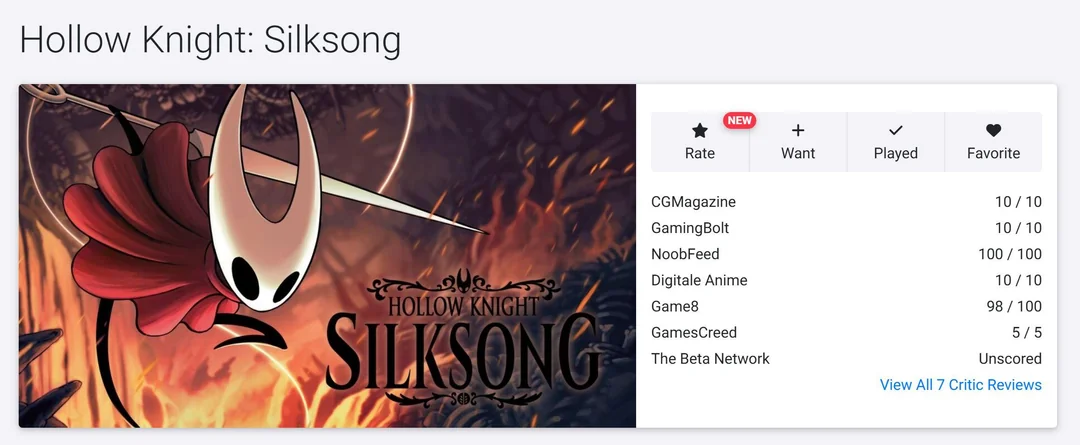1080x445 pixels.
Task: Open the Digitale Anime review
Action: (847, 280)
